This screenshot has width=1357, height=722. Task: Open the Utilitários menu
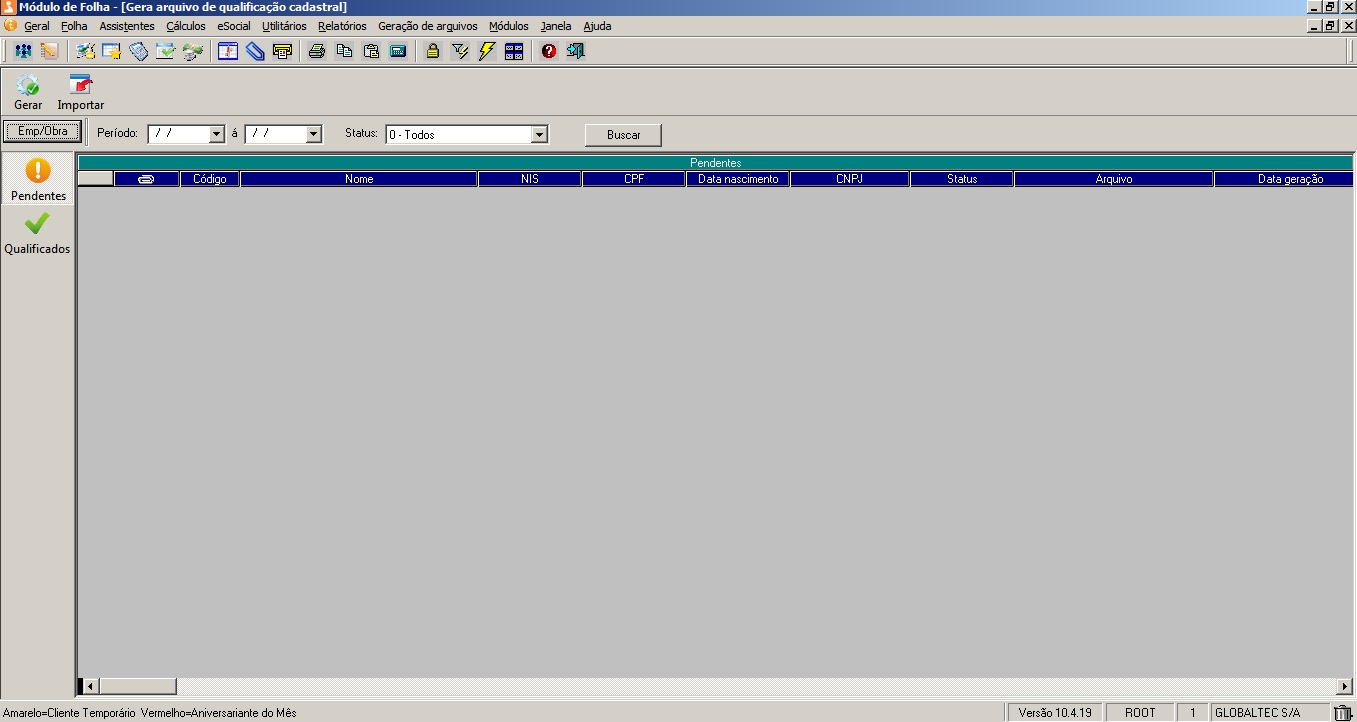284,26
